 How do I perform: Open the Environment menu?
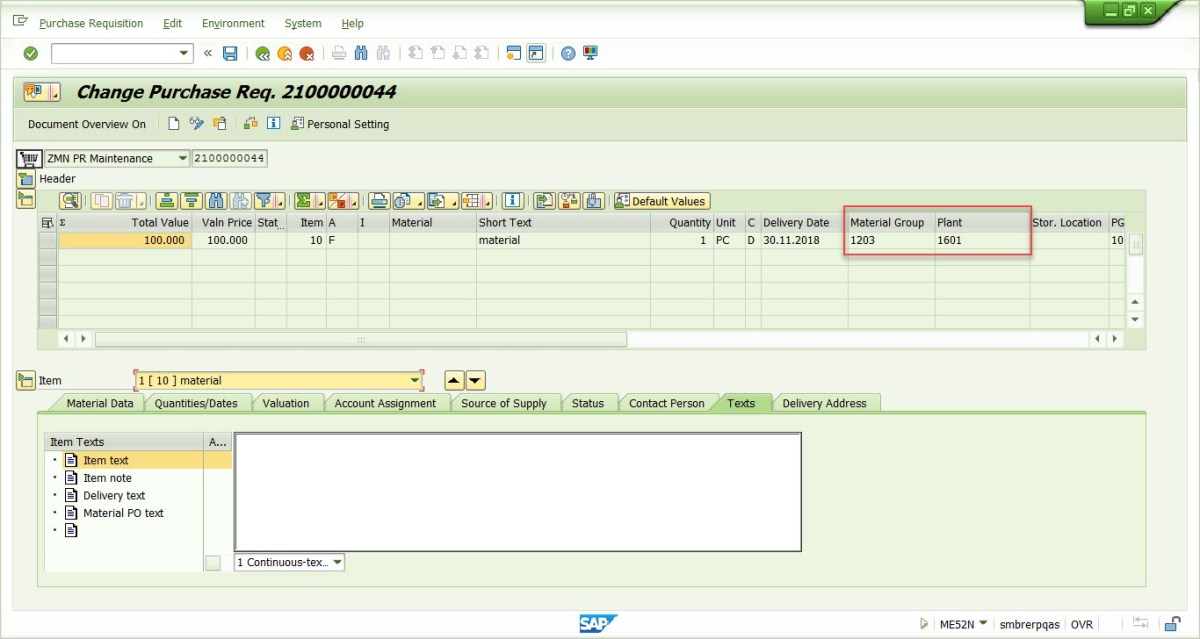point(233,23)
